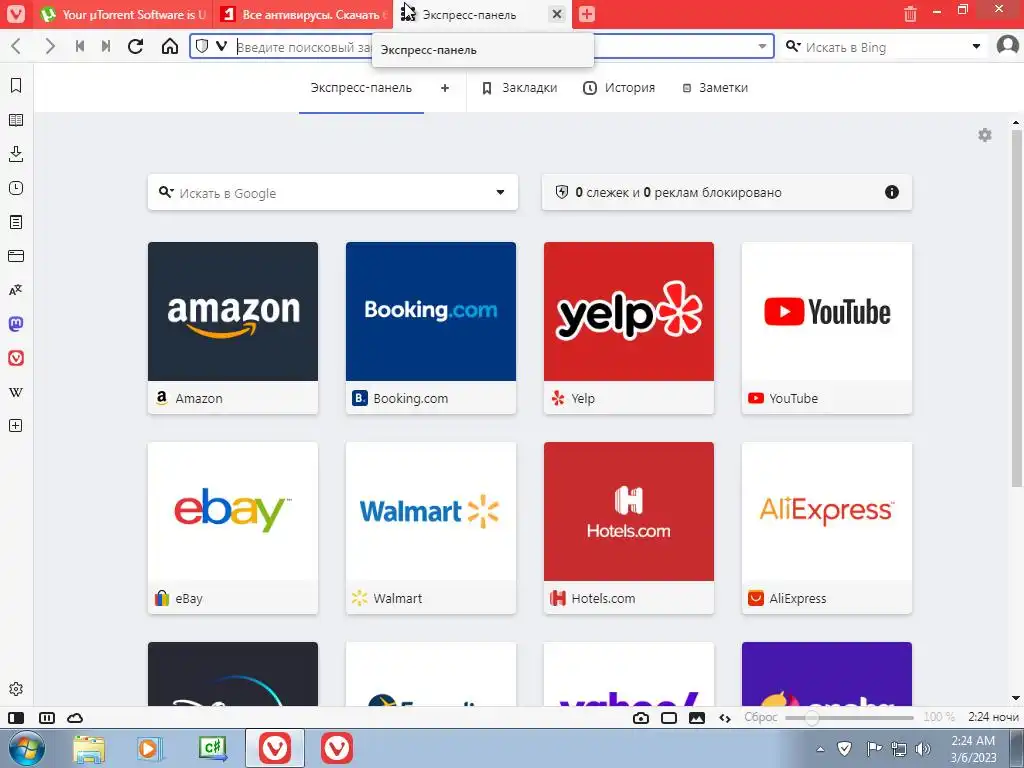Open the History panel in sidebar
Screen dimensions: 1024x768
point(16,188)
